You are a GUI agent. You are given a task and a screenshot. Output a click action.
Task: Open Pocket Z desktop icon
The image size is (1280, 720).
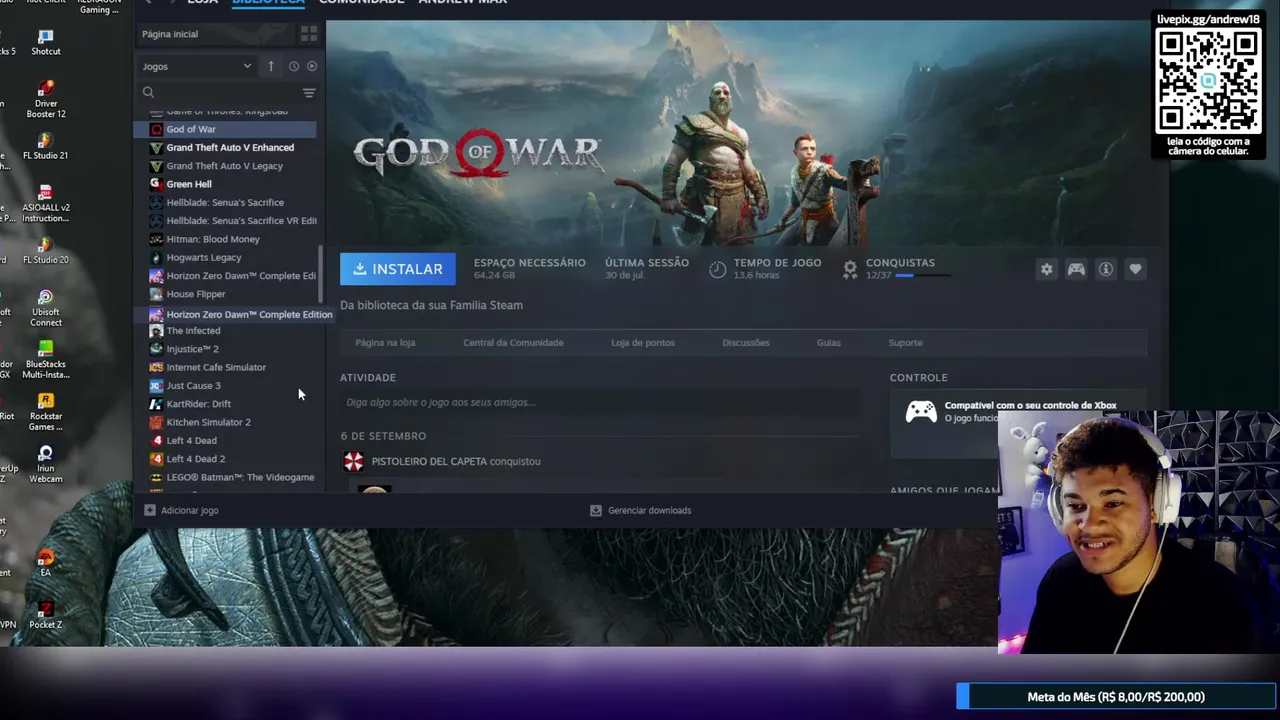tap(45, 615)
